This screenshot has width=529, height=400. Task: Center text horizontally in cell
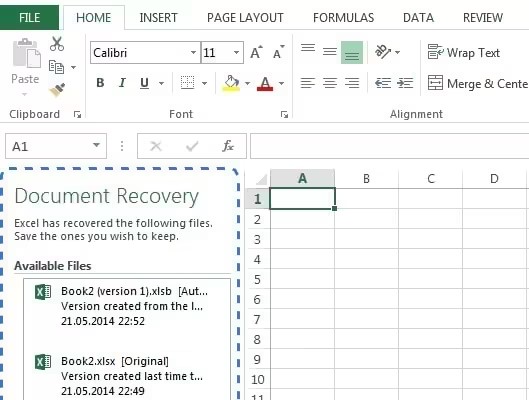click(330, 83)
